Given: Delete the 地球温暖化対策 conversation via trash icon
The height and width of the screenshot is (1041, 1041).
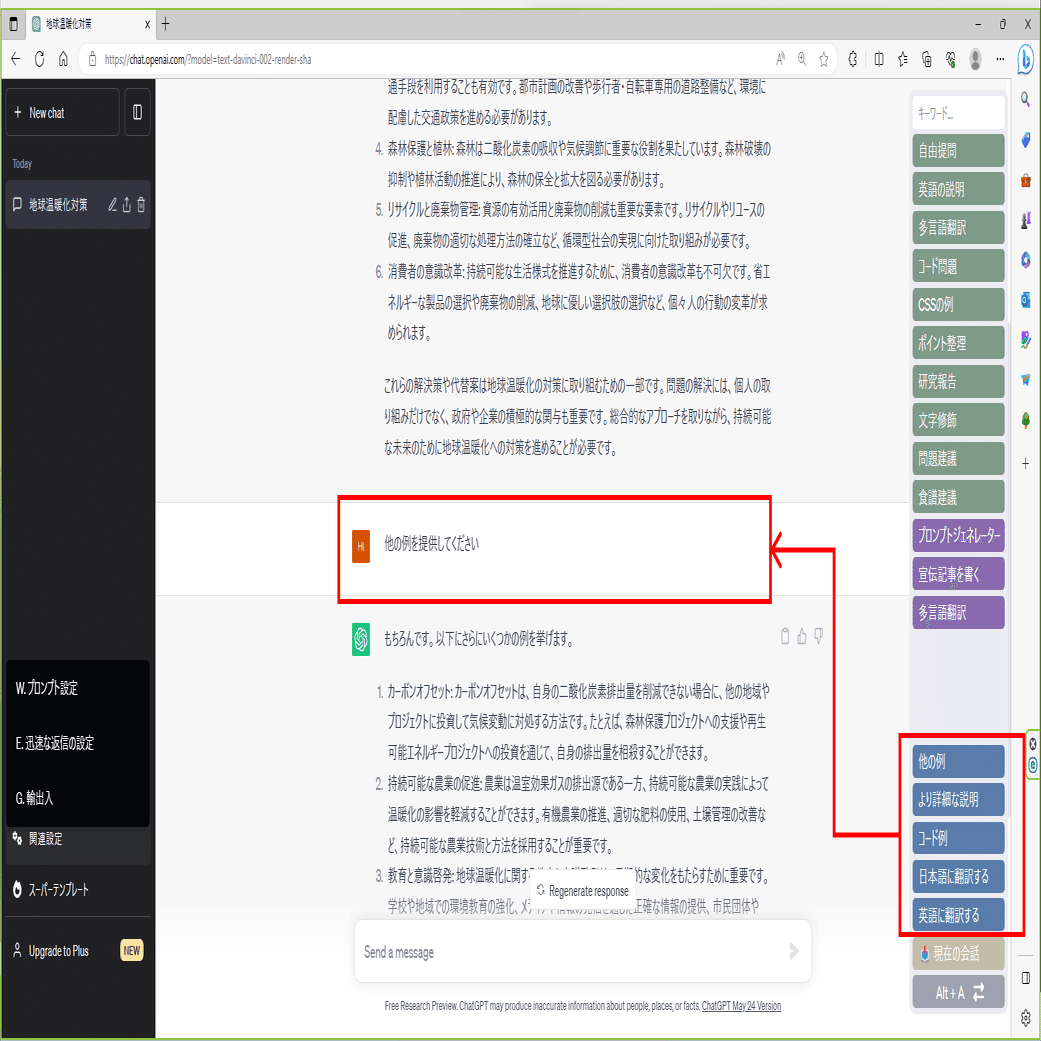Looking at the screenshot, I should tap(143, 204).
